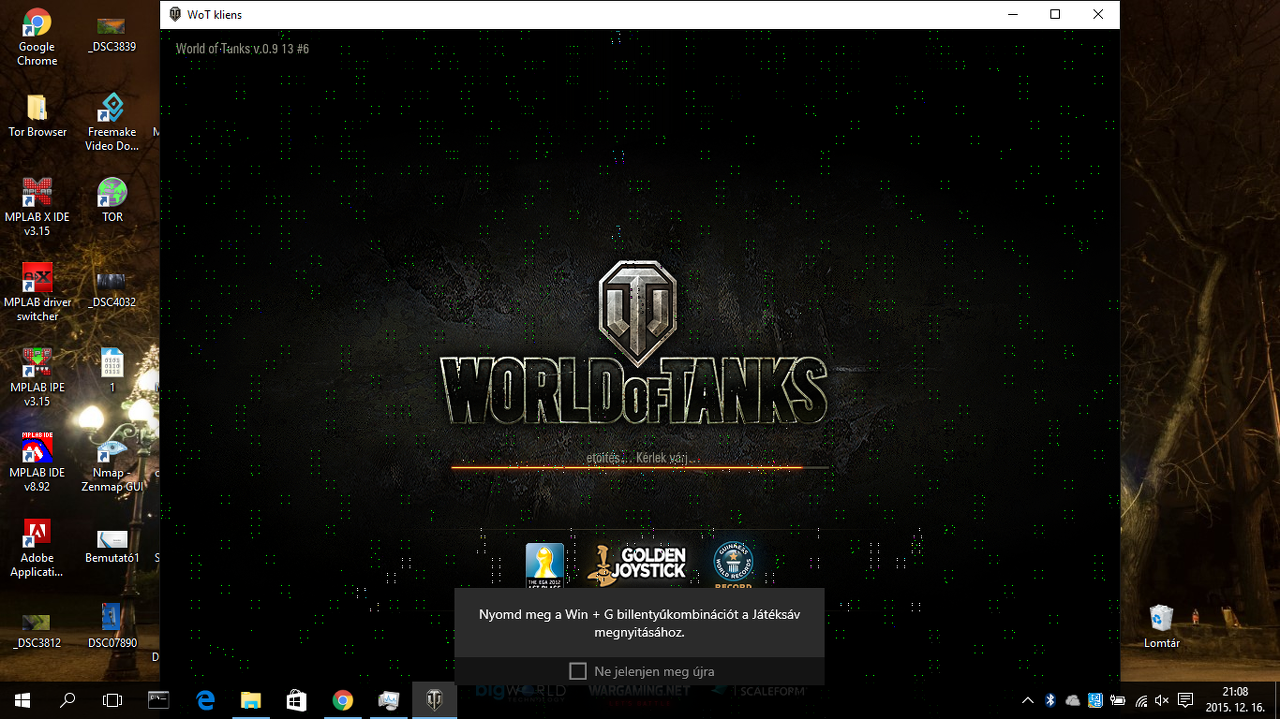Click the 'Nyomd meg a Win + G' message
Image resolution: width=1280 pixels, height=719 pixels.
point(639,623)
